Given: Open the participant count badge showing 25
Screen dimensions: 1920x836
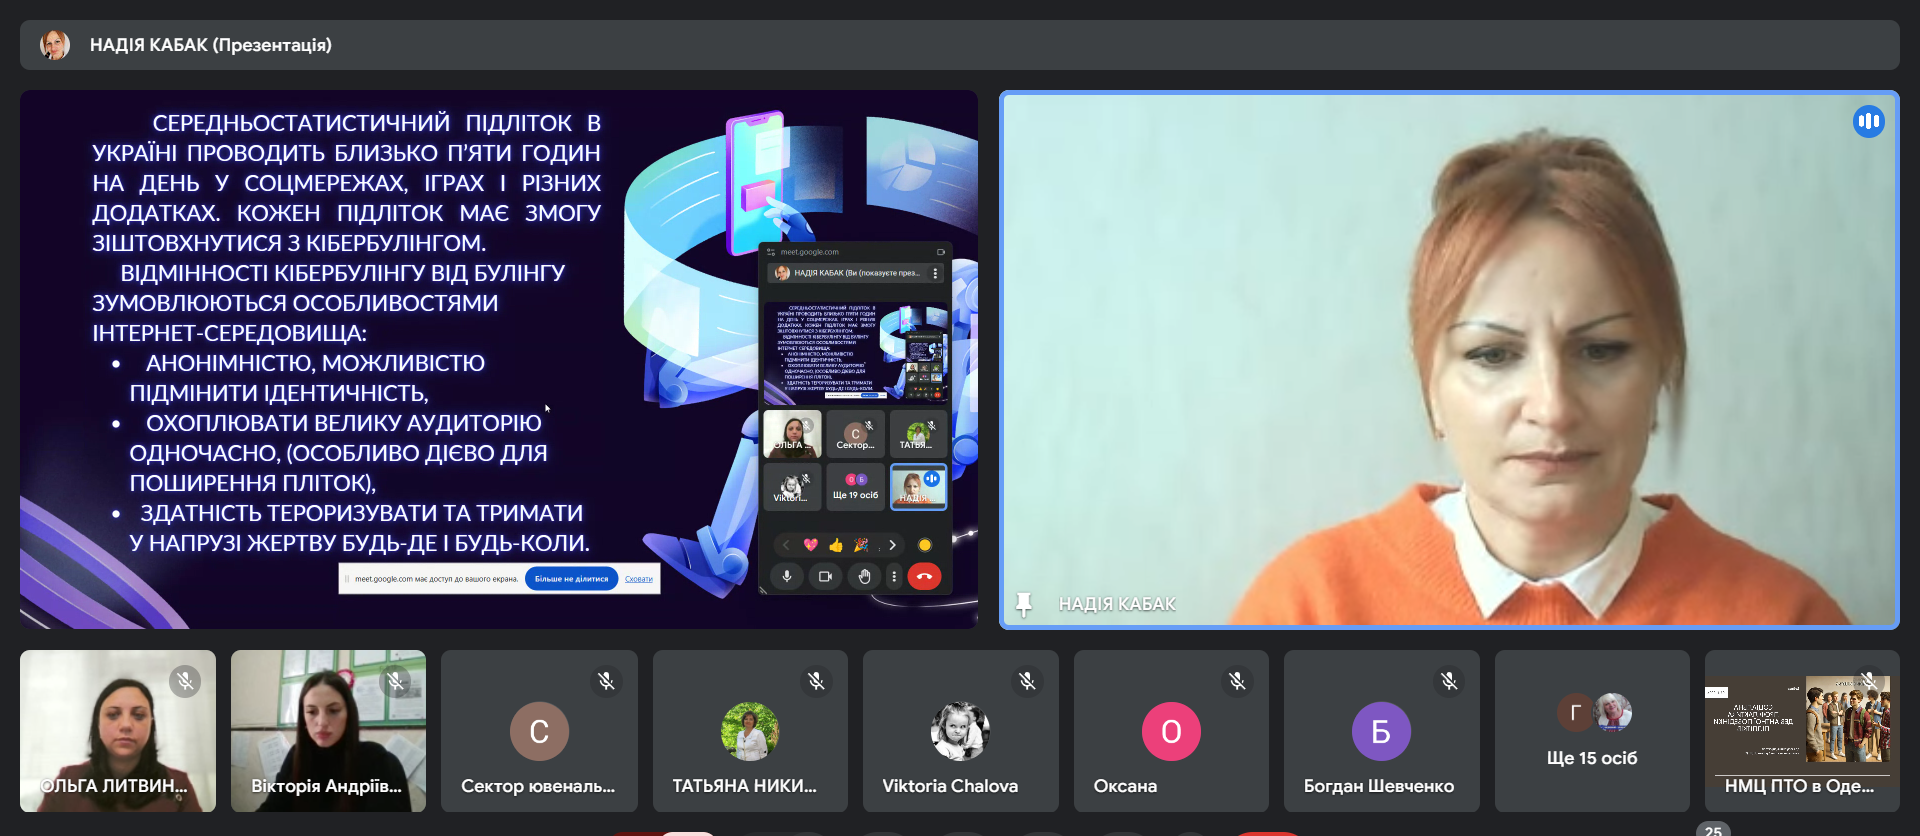Looking at the screenshot, I should click(x=1713, y=830).
